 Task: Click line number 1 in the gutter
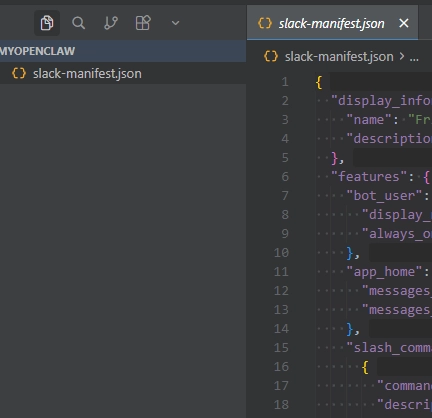(285, 82)
